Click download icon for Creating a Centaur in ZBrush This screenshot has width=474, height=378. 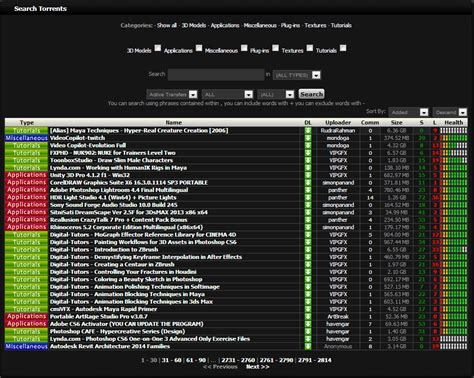[x=308, y=265]
